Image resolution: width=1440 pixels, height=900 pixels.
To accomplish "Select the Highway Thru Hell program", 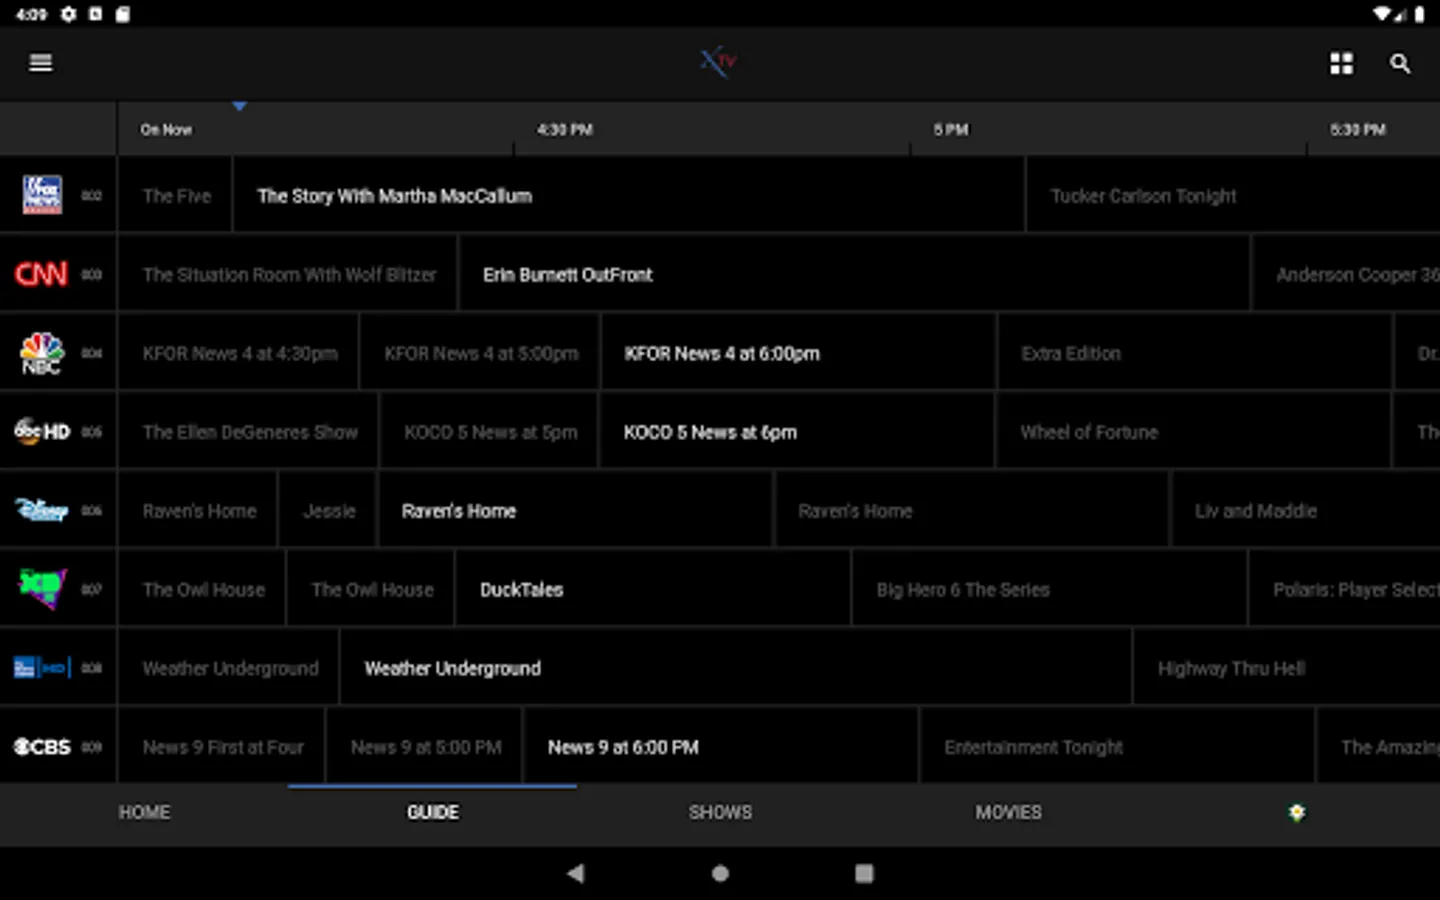I will [1287, 667].
